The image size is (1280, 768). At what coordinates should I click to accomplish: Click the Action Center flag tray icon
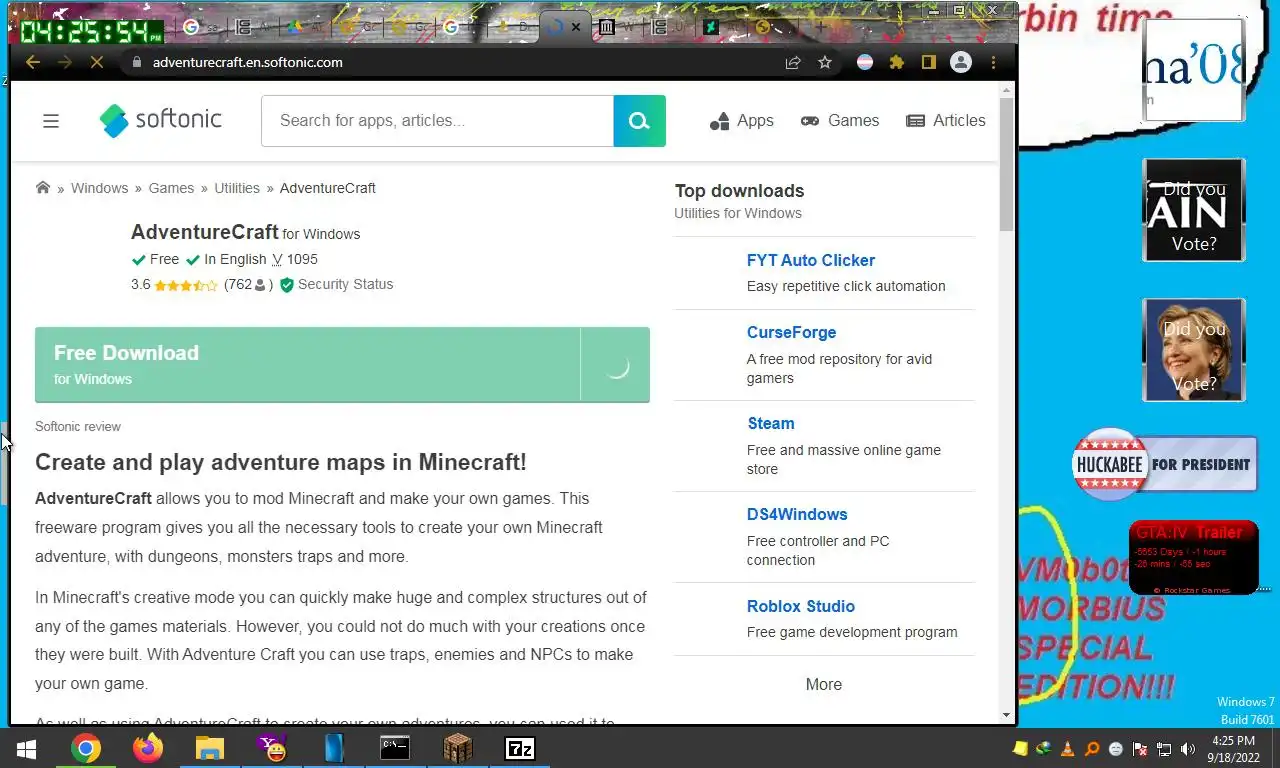(x=1140, y=748)
